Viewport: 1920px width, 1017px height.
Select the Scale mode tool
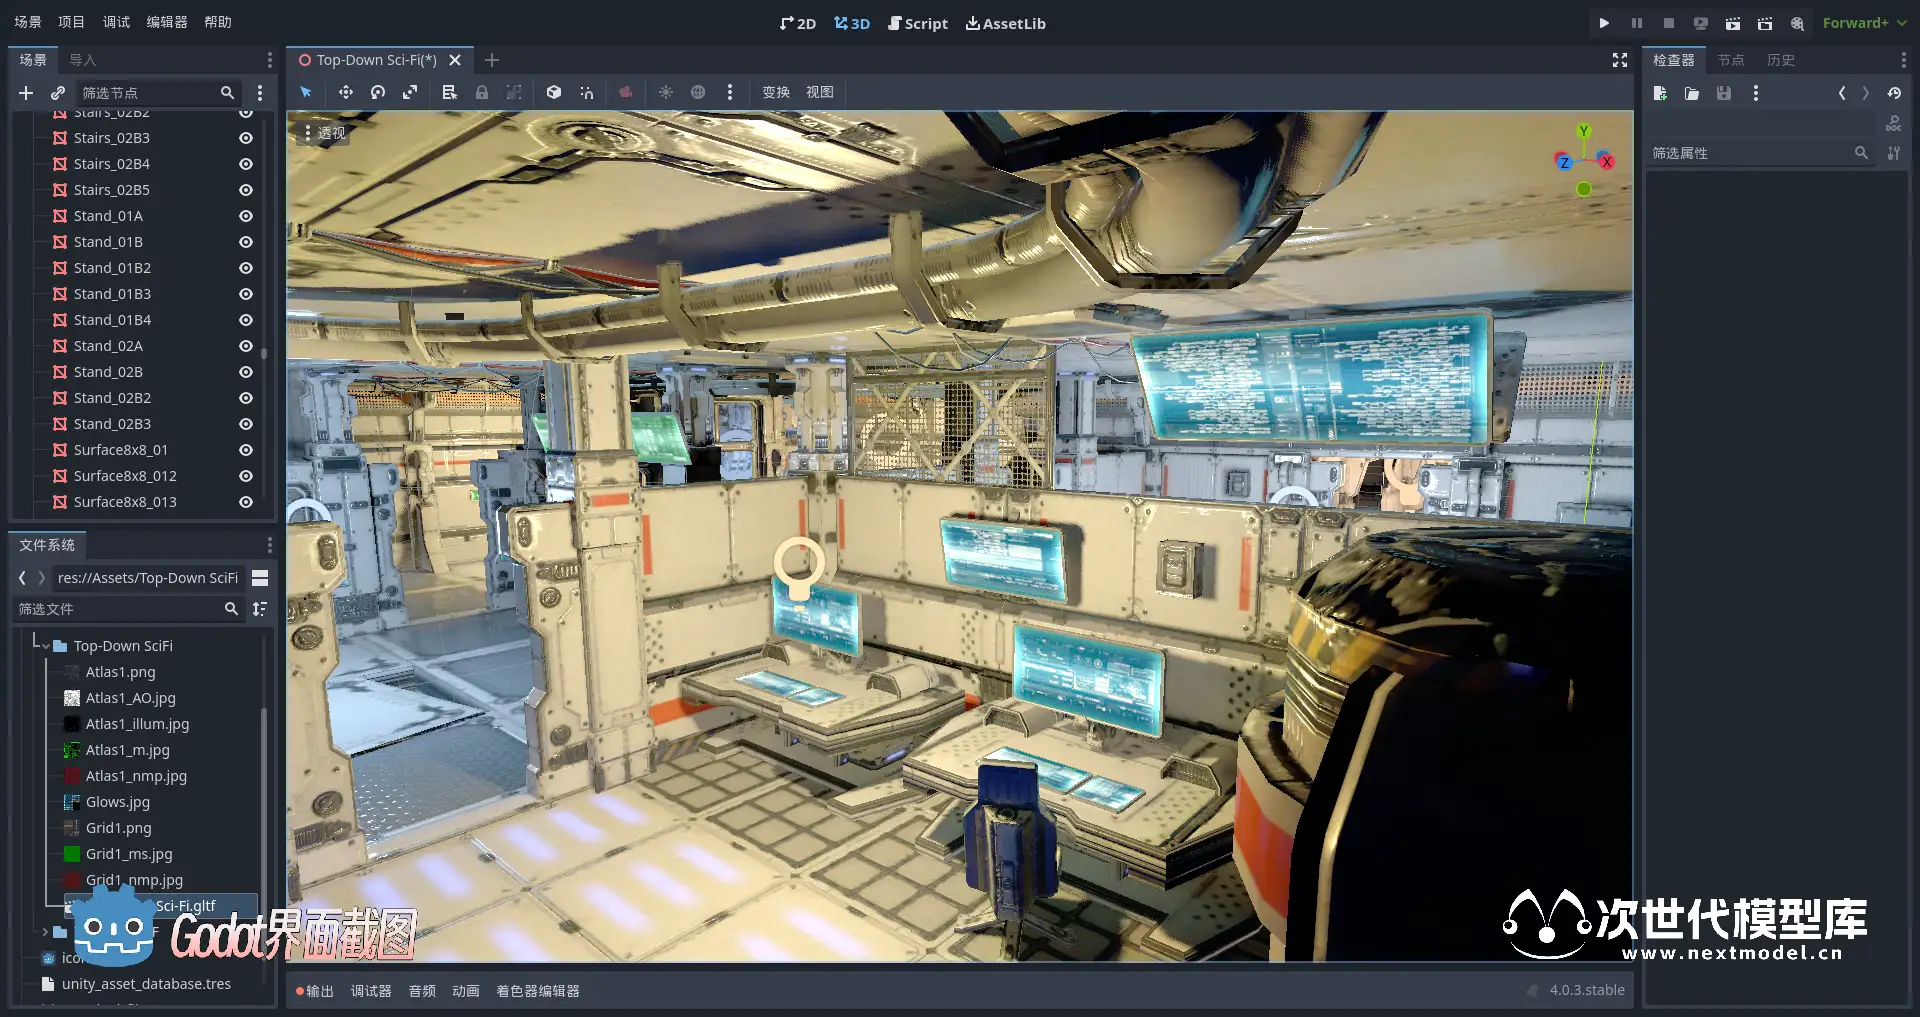(410, 92)
